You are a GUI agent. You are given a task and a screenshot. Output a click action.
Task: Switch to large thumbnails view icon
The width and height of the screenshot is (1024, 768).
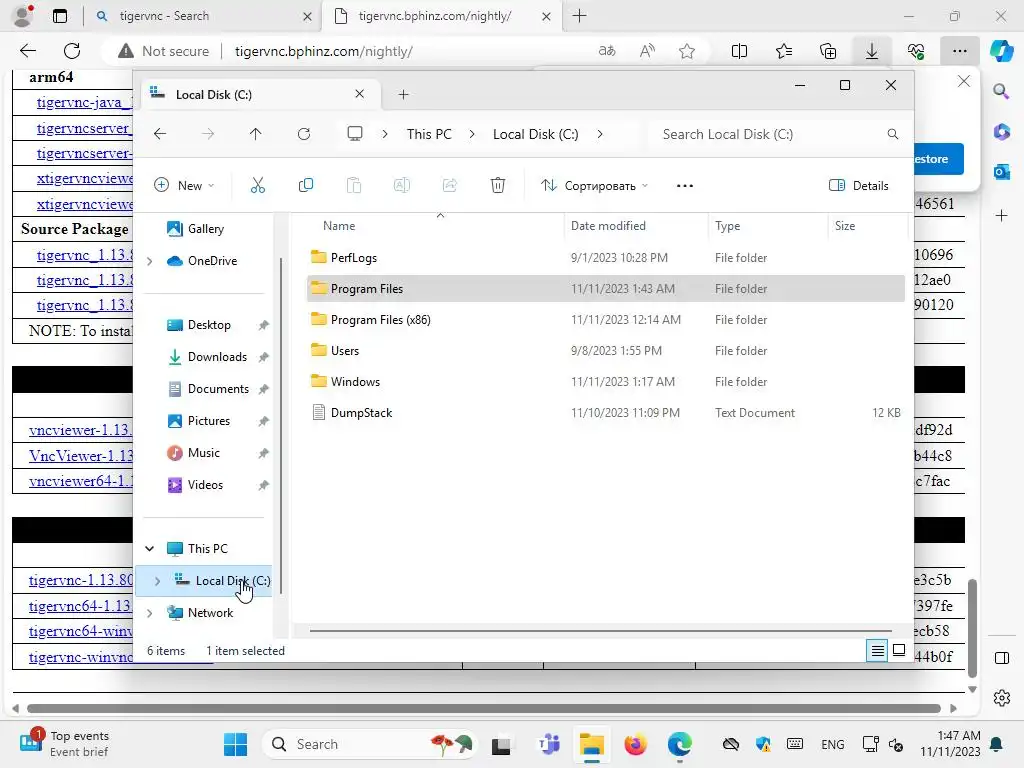coord(899,650)
